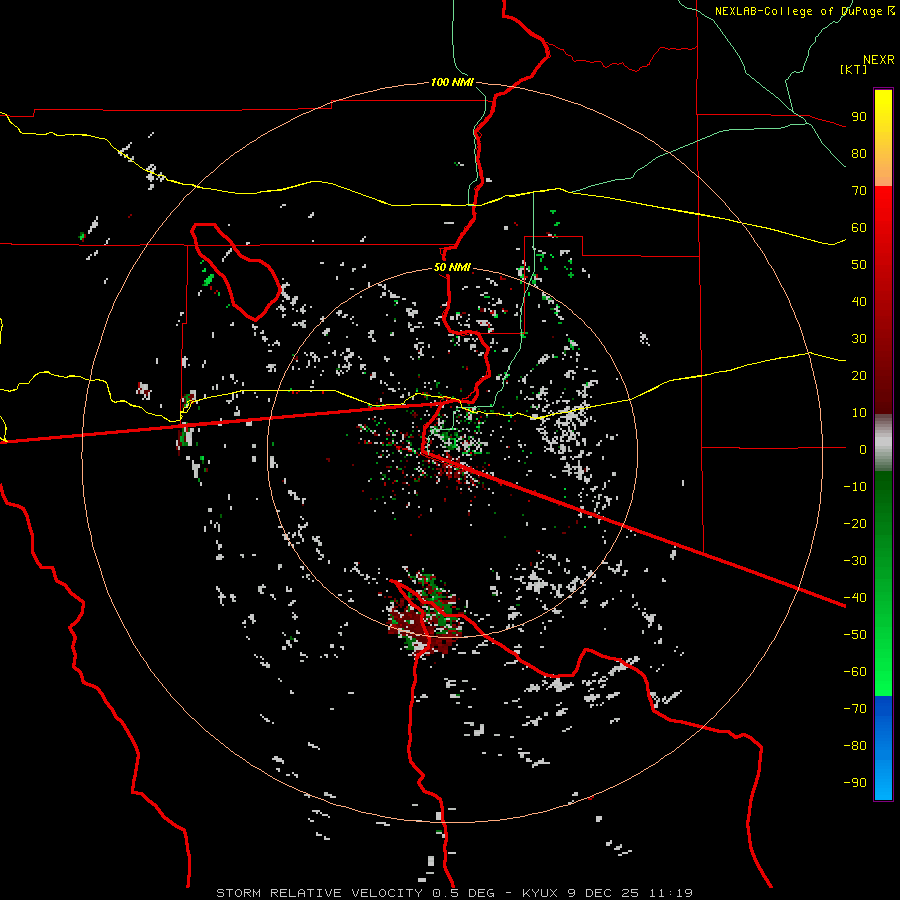This screenshot has height=900, width=900.
Task: Click the -60 value on the velocity scale
Action: (x=855, y=672)
